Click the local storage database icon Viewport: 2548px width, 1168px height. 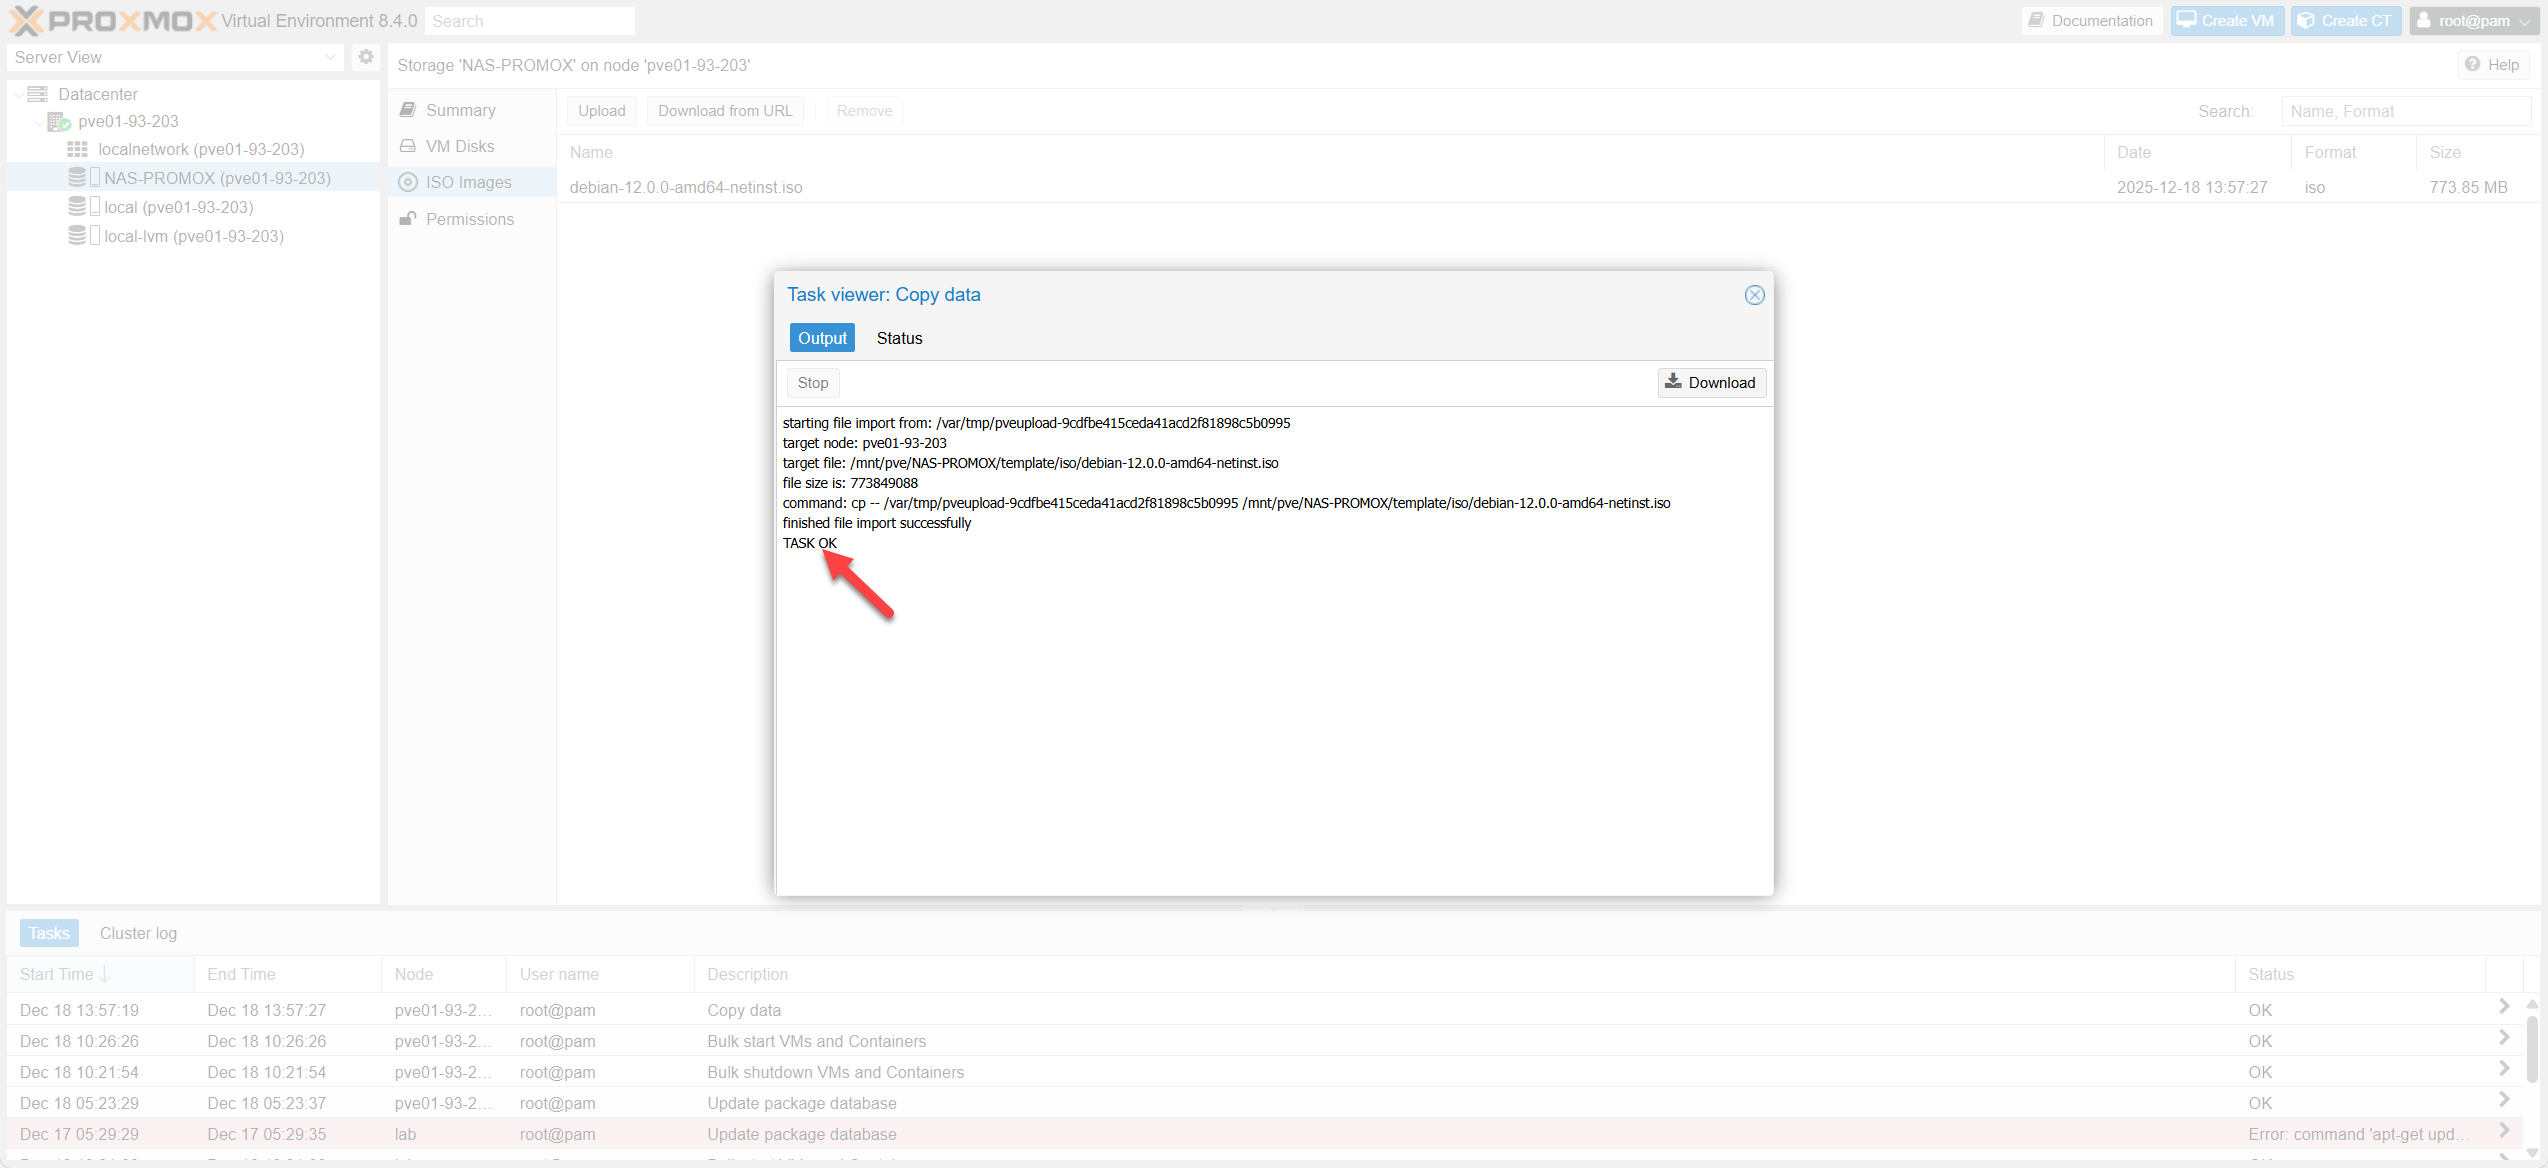point(77,207)
